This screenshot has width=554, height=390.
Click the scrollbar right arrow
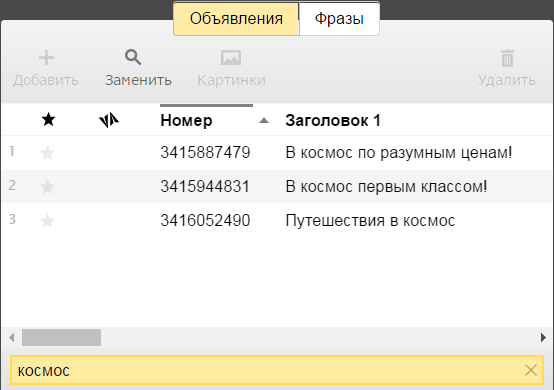pyautogui.click(x=543, y=337)
